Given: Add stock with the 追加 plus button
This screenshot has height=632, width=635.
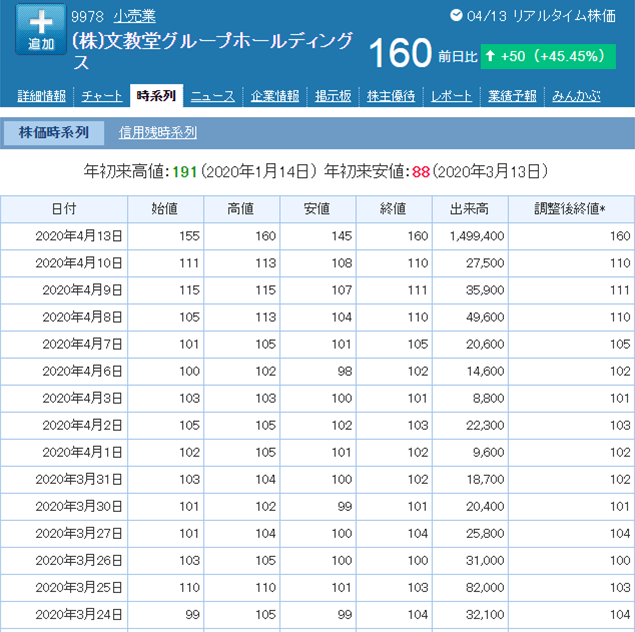Looking at the screenshot, I should pos(40,29).
